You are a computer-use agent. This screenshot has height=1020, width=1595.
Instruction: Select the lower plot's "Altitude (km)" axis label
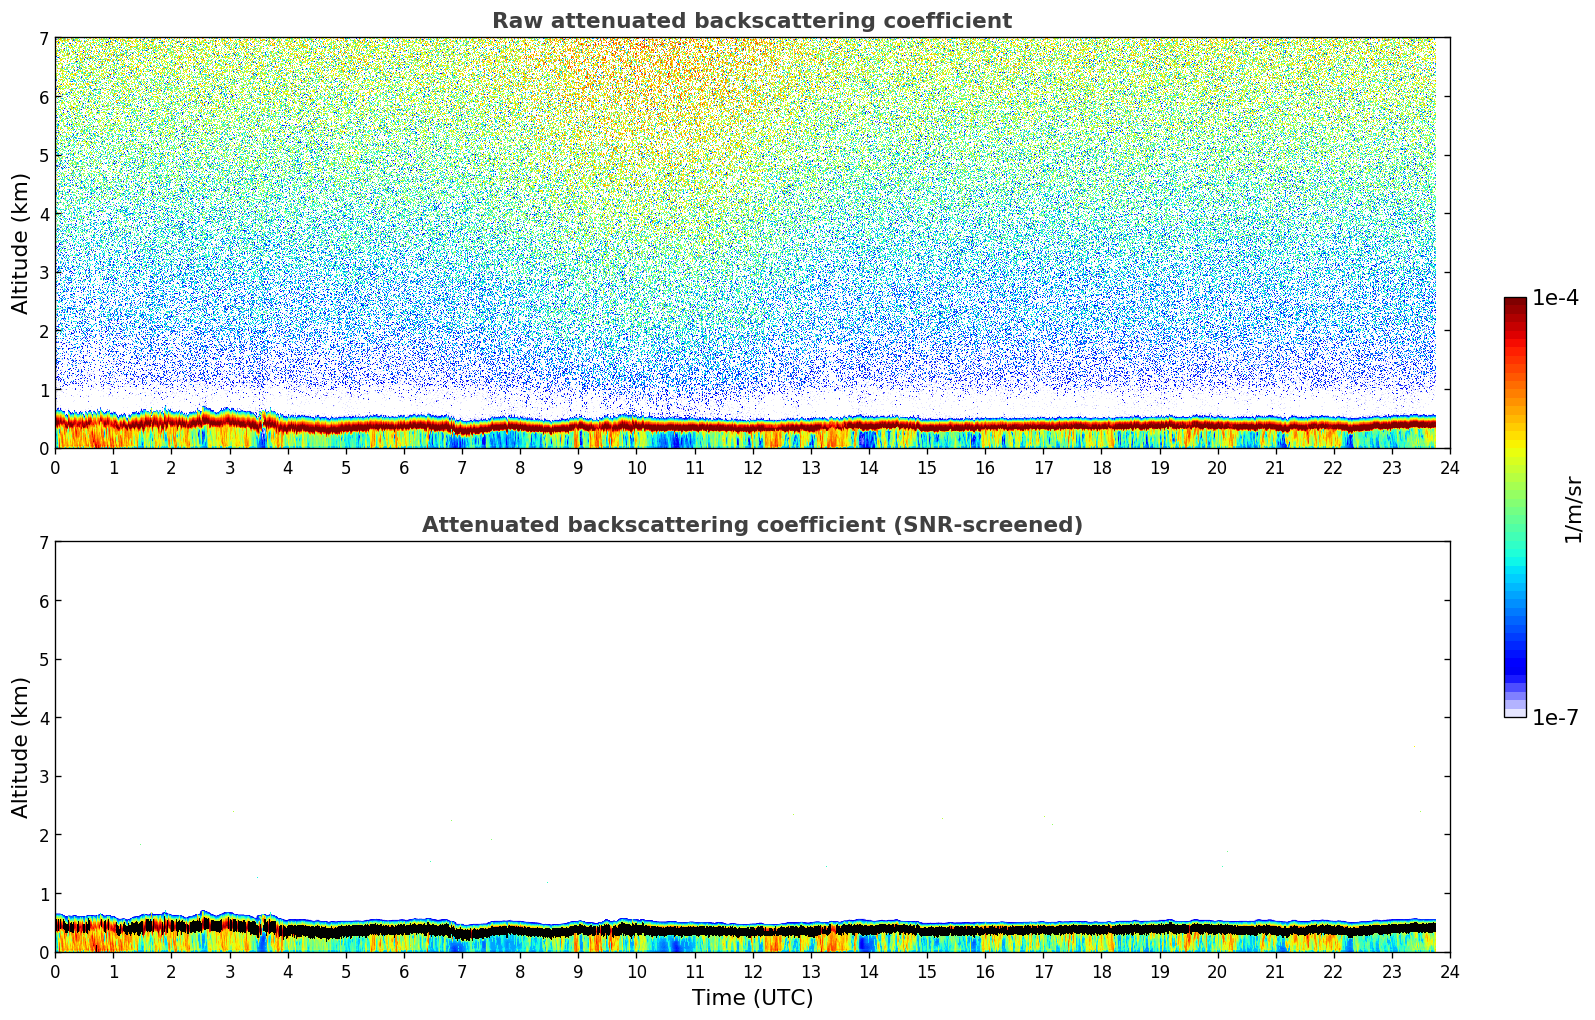tap(21, 747)
